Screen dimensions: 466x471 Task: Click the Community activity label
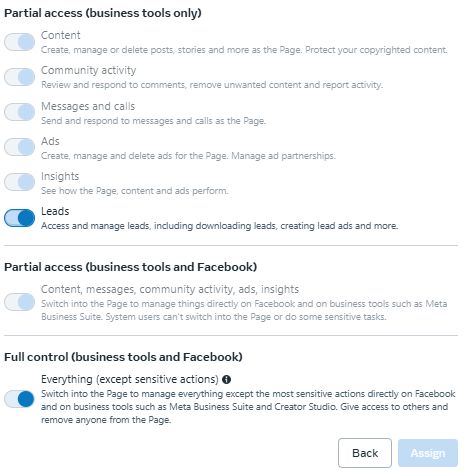click(89, 70)
